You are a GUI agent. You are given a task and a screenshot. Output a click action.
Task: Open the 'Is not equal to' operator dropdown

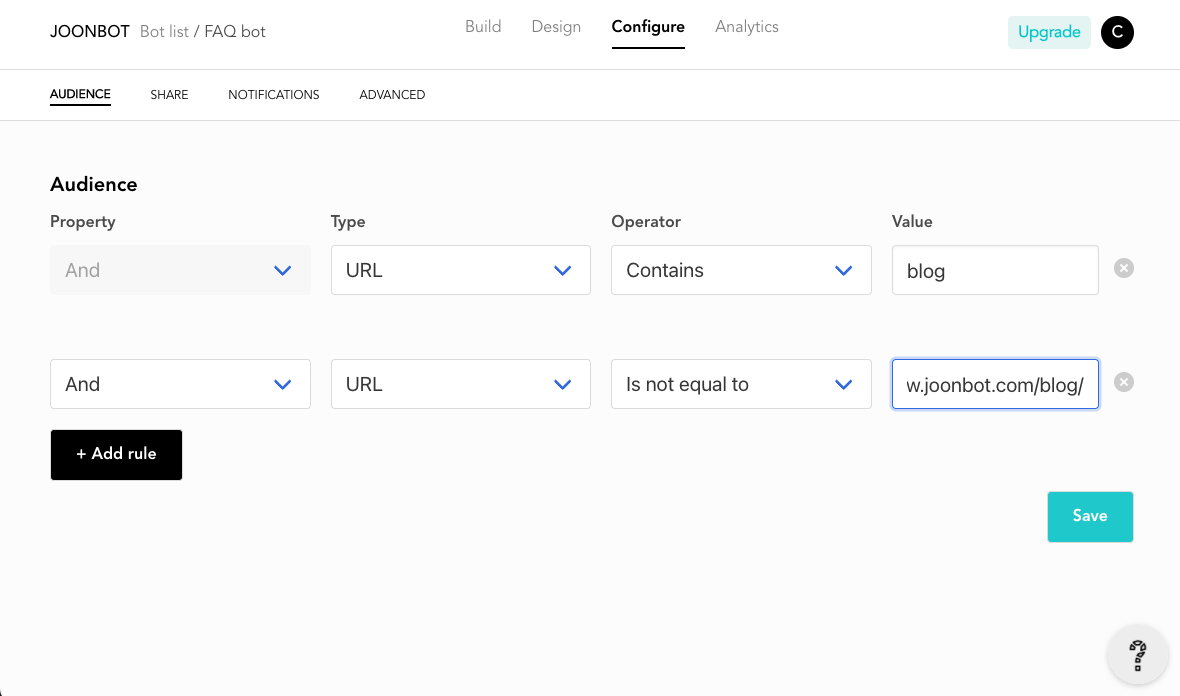(x=741, y=384)
